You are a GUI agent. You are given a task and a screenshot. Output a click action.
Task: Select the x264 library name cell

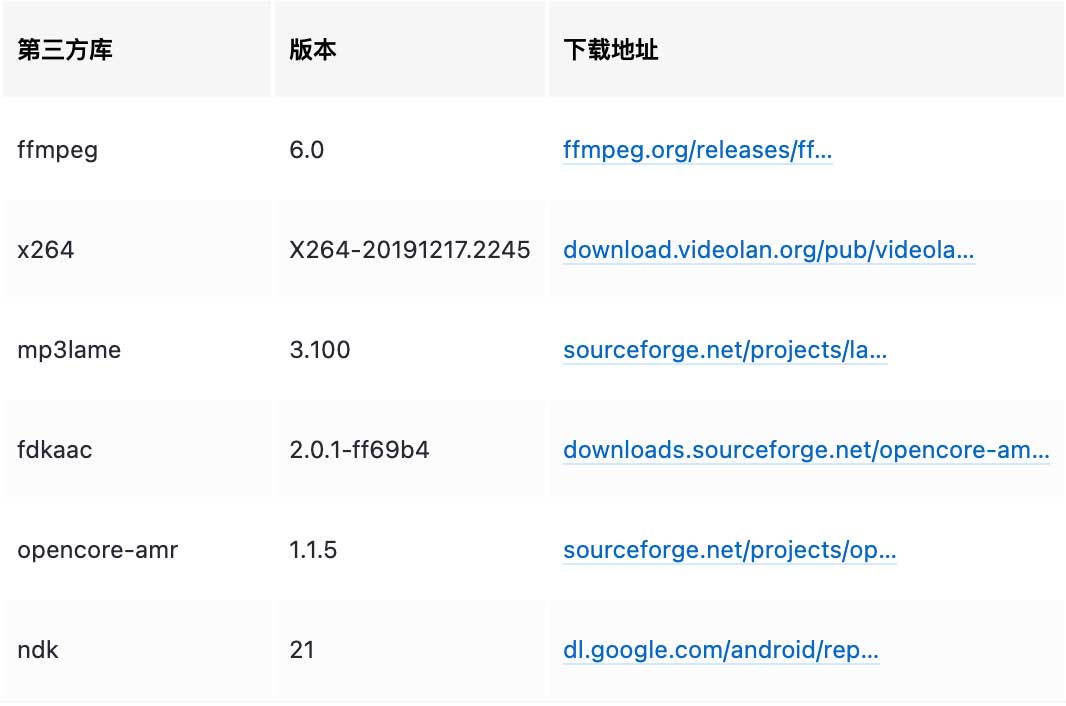coord(46,250)
